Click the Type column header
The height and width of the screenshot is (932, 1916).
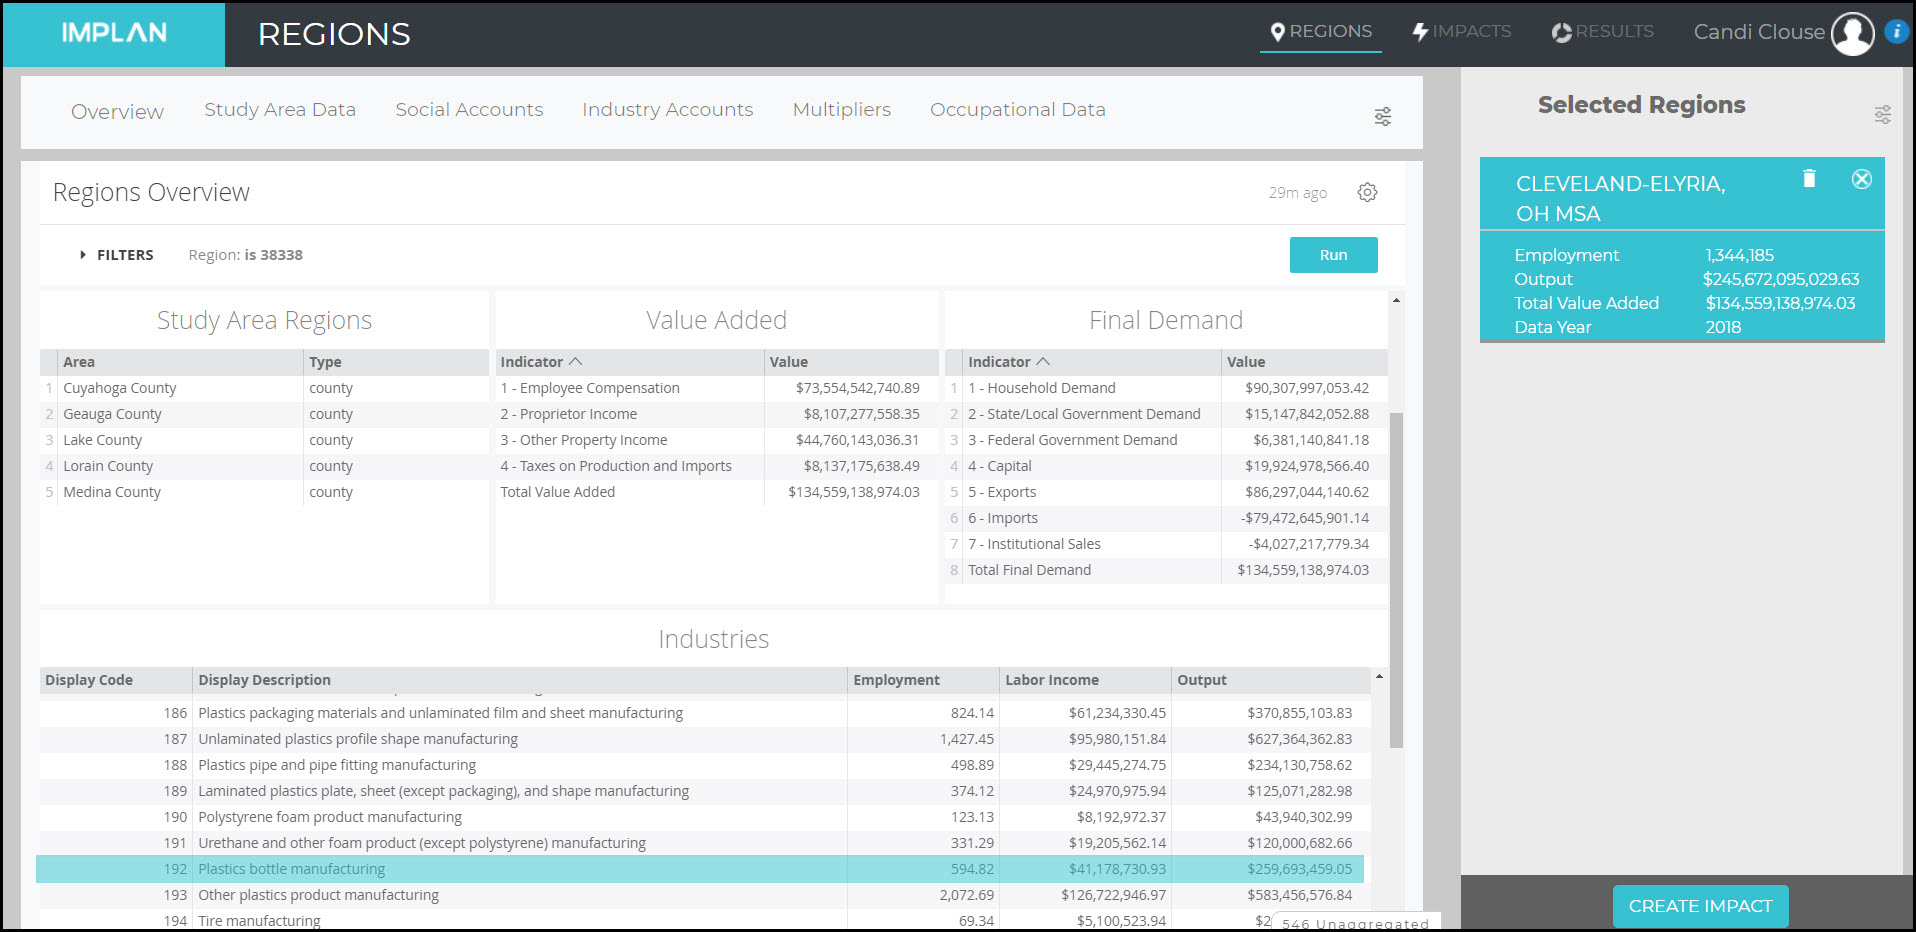point(396,362)
